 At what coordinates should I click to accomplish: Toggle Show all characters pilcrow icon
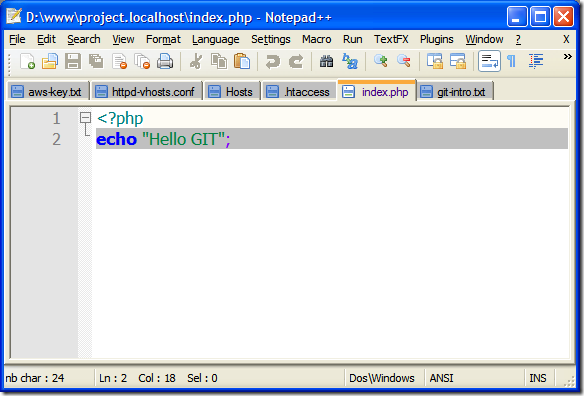pos(512,61)
